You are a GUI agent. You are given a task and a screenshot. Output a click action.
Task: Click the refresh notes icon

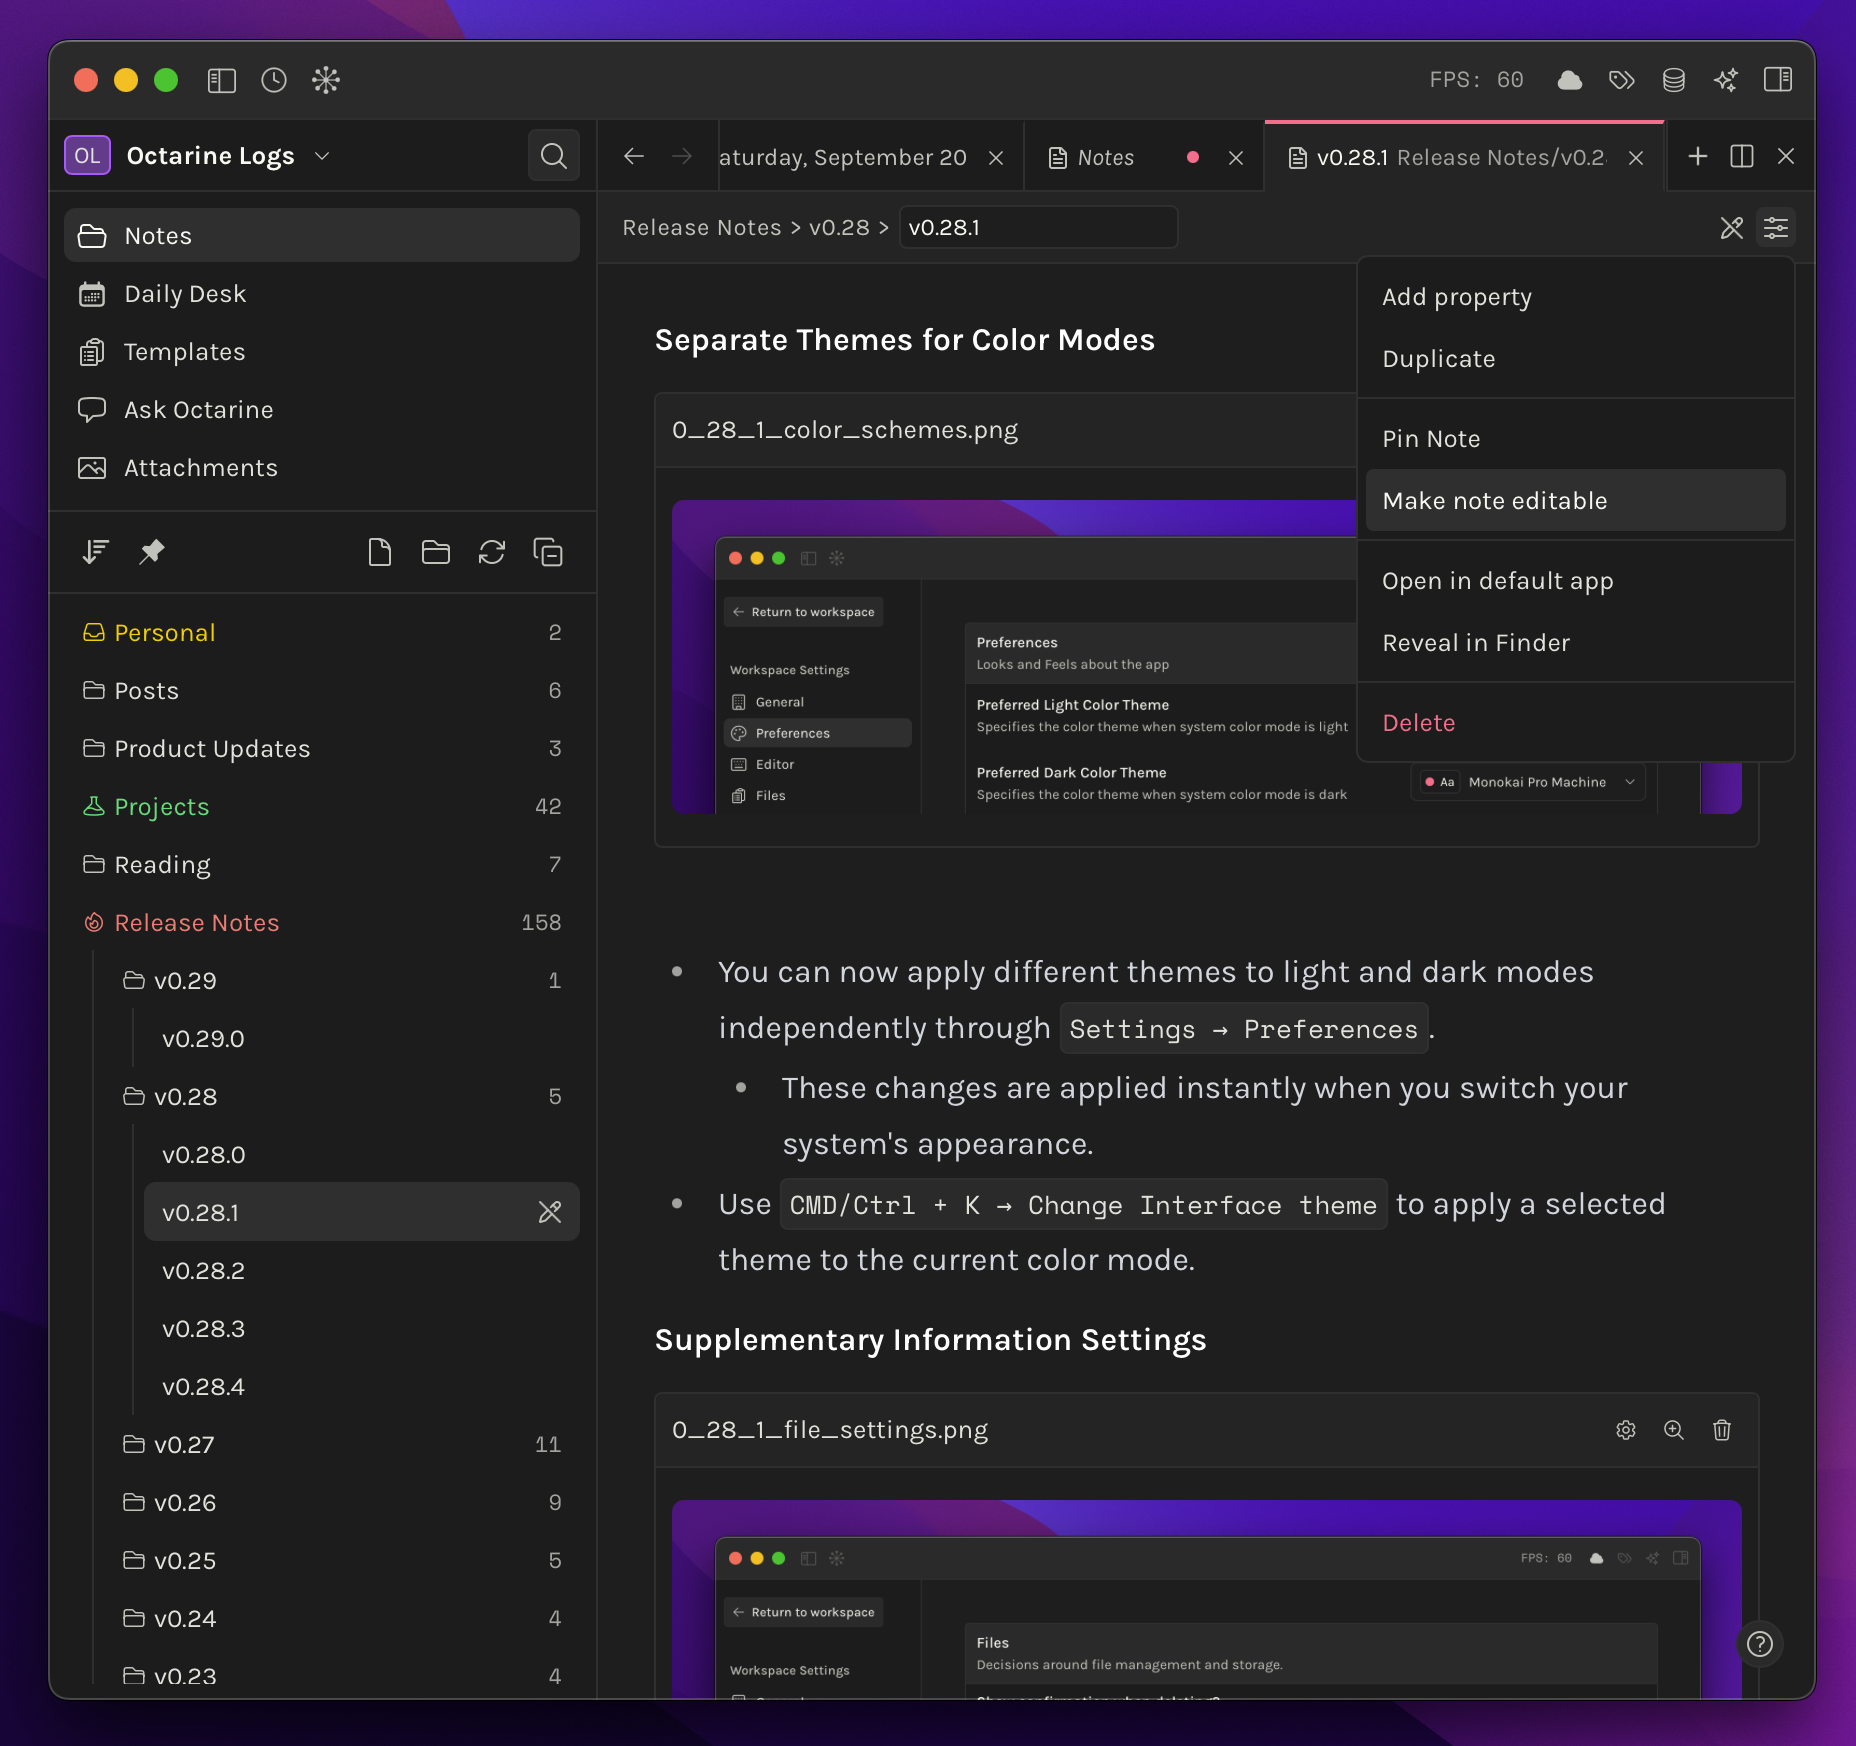(x=491, y=552)
